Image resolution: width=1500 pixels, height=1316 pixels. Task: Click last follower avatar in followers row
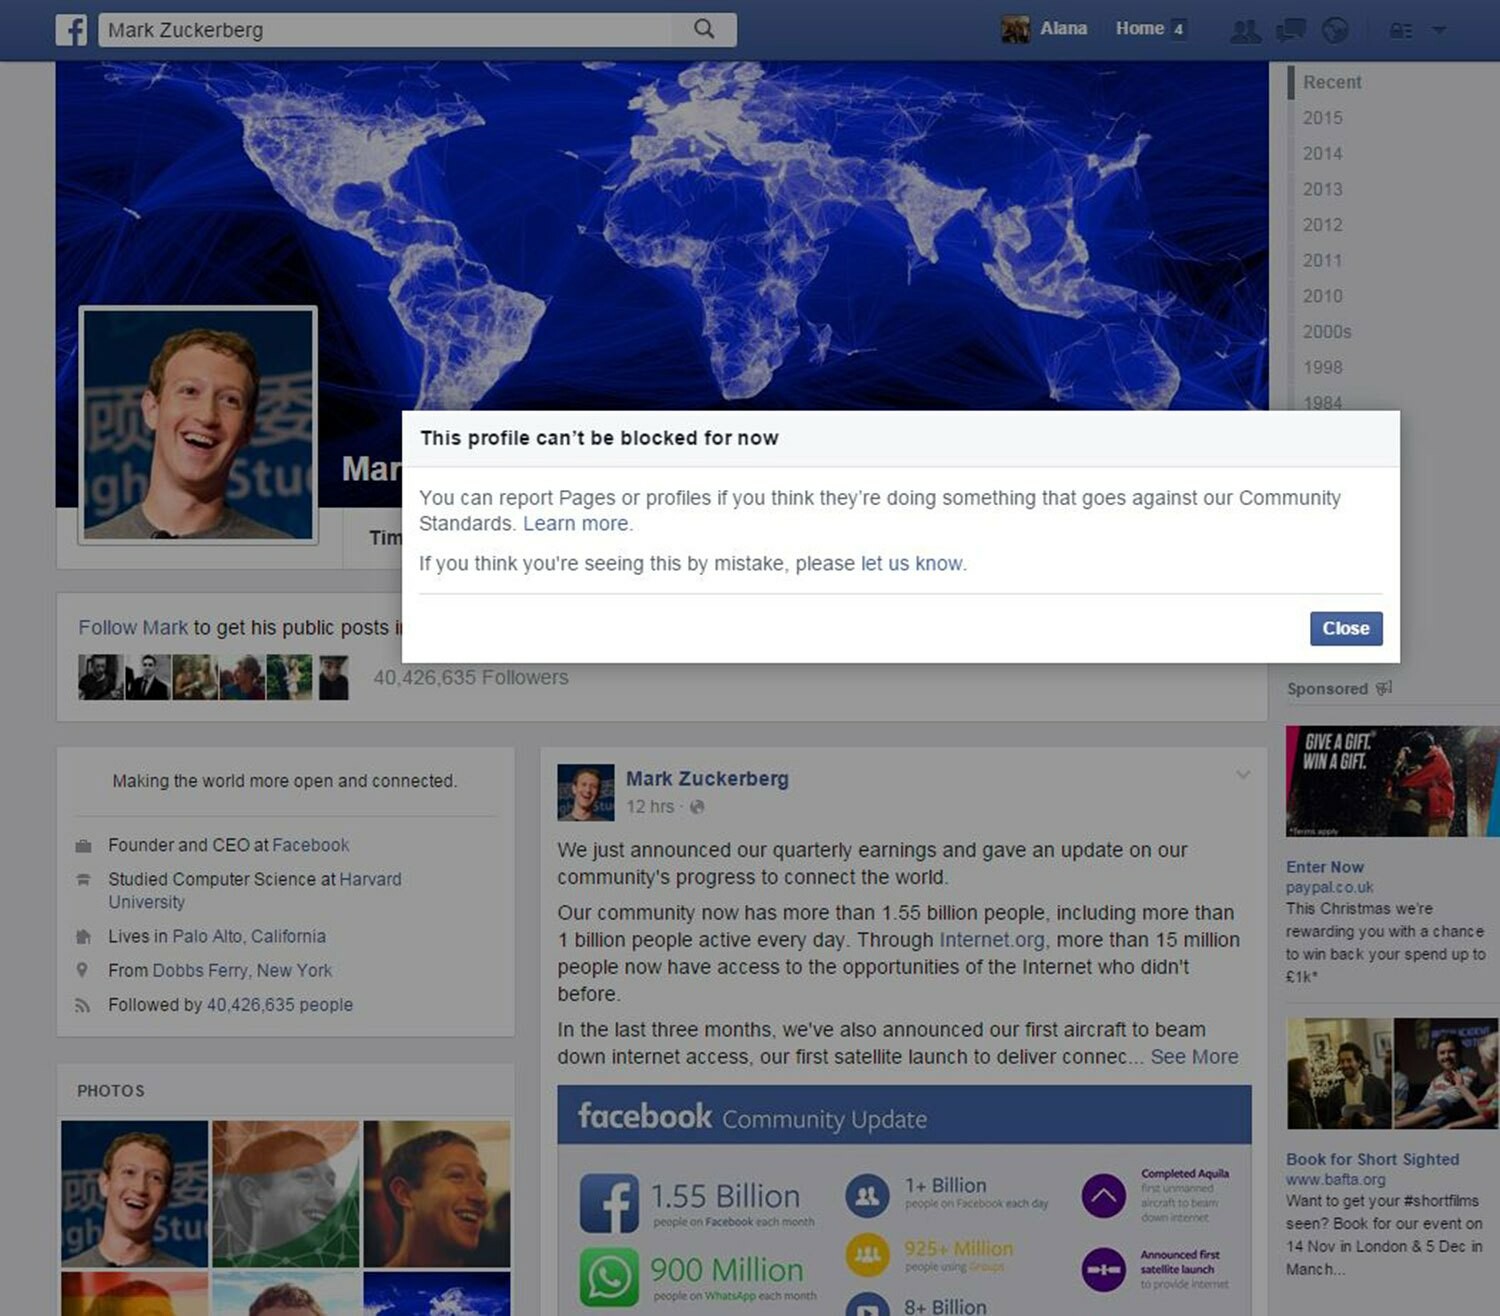pos(333,677)
